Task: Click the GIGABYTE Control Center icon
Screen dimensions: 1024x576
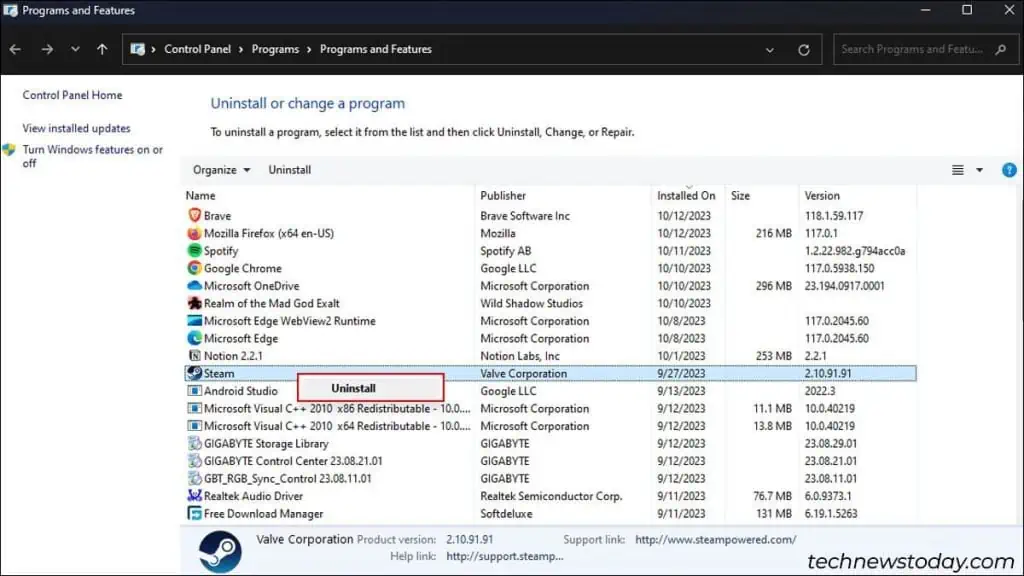Action: (x=194, y=460)
